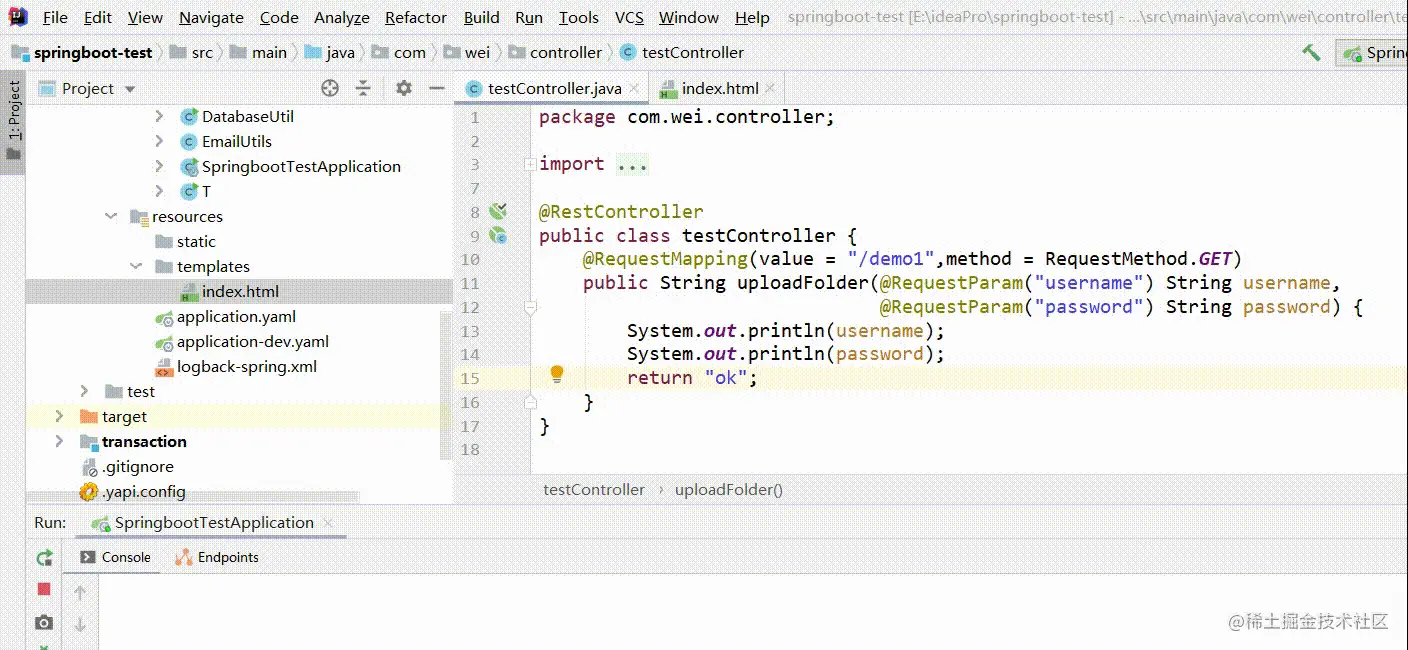Unfold the collapsed import block on line 3
Screen dimensions: 1408x650
(x=530, y=164)
